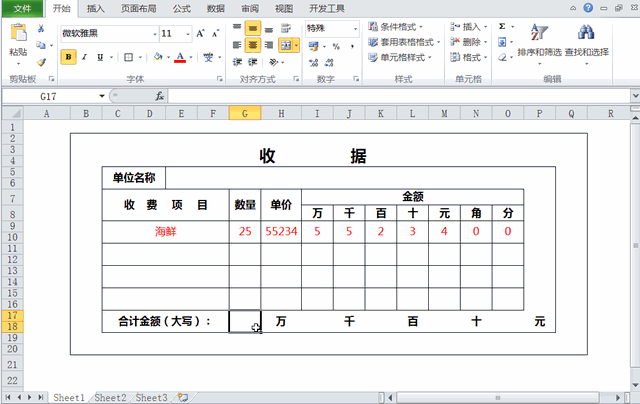This screenshot has height=404, width=640.
Task: Click the 格式 cells button
Action: [x=469, y=58]
